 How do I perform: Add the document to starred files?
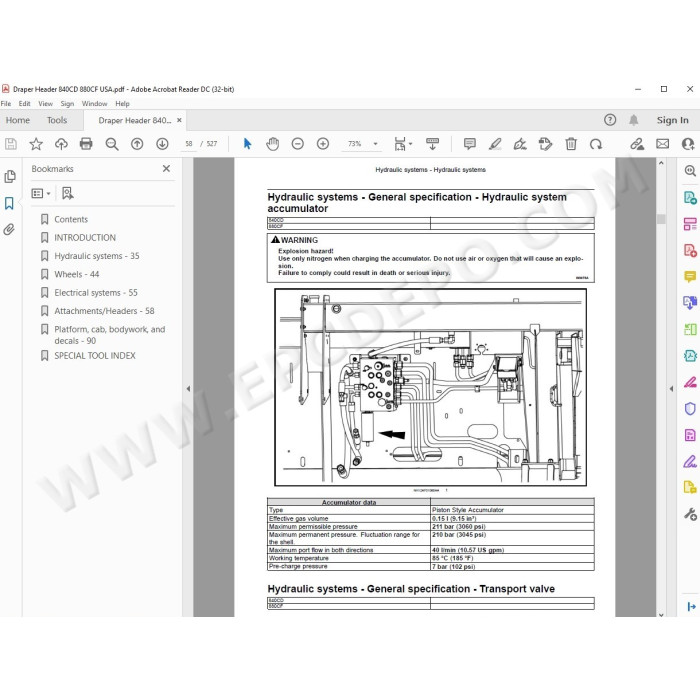(36, 144)
